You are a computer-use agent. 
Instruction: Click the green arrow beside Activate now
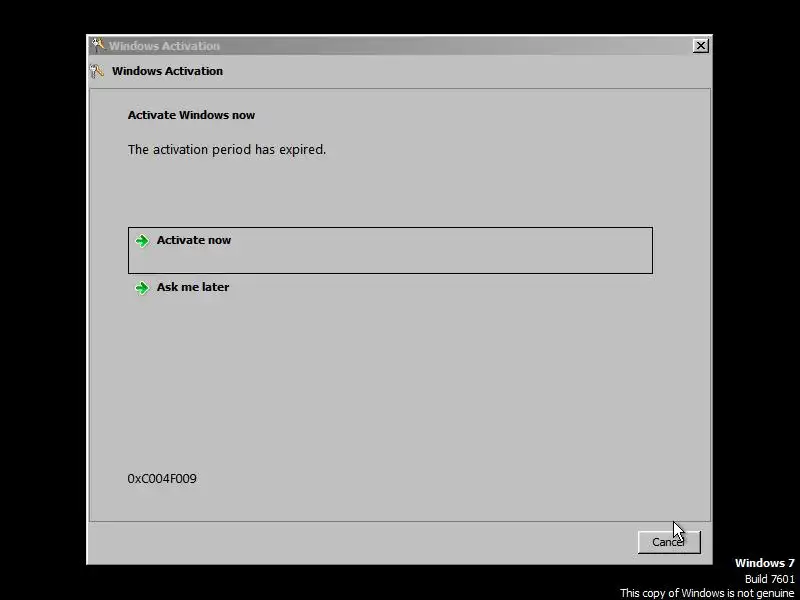point(142,240)
